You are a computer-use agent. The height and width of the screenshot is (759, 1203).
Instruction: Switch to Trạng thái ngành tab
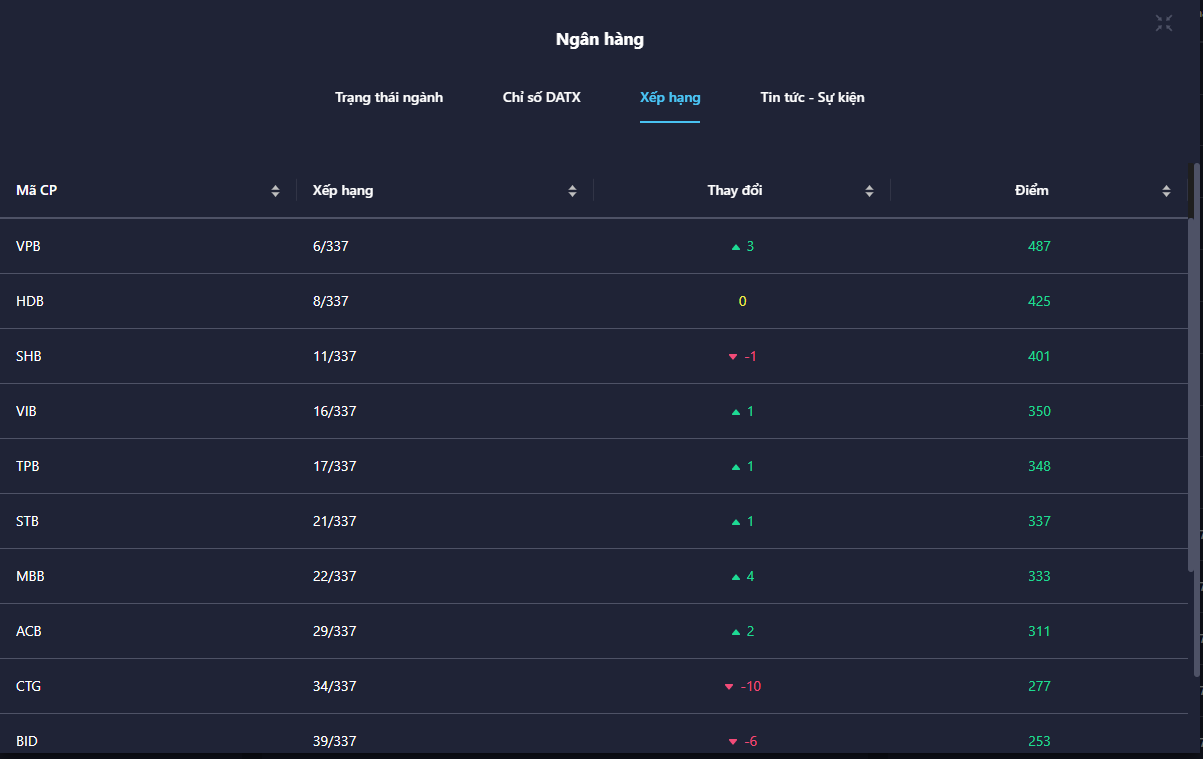click(x=389, y=98)
